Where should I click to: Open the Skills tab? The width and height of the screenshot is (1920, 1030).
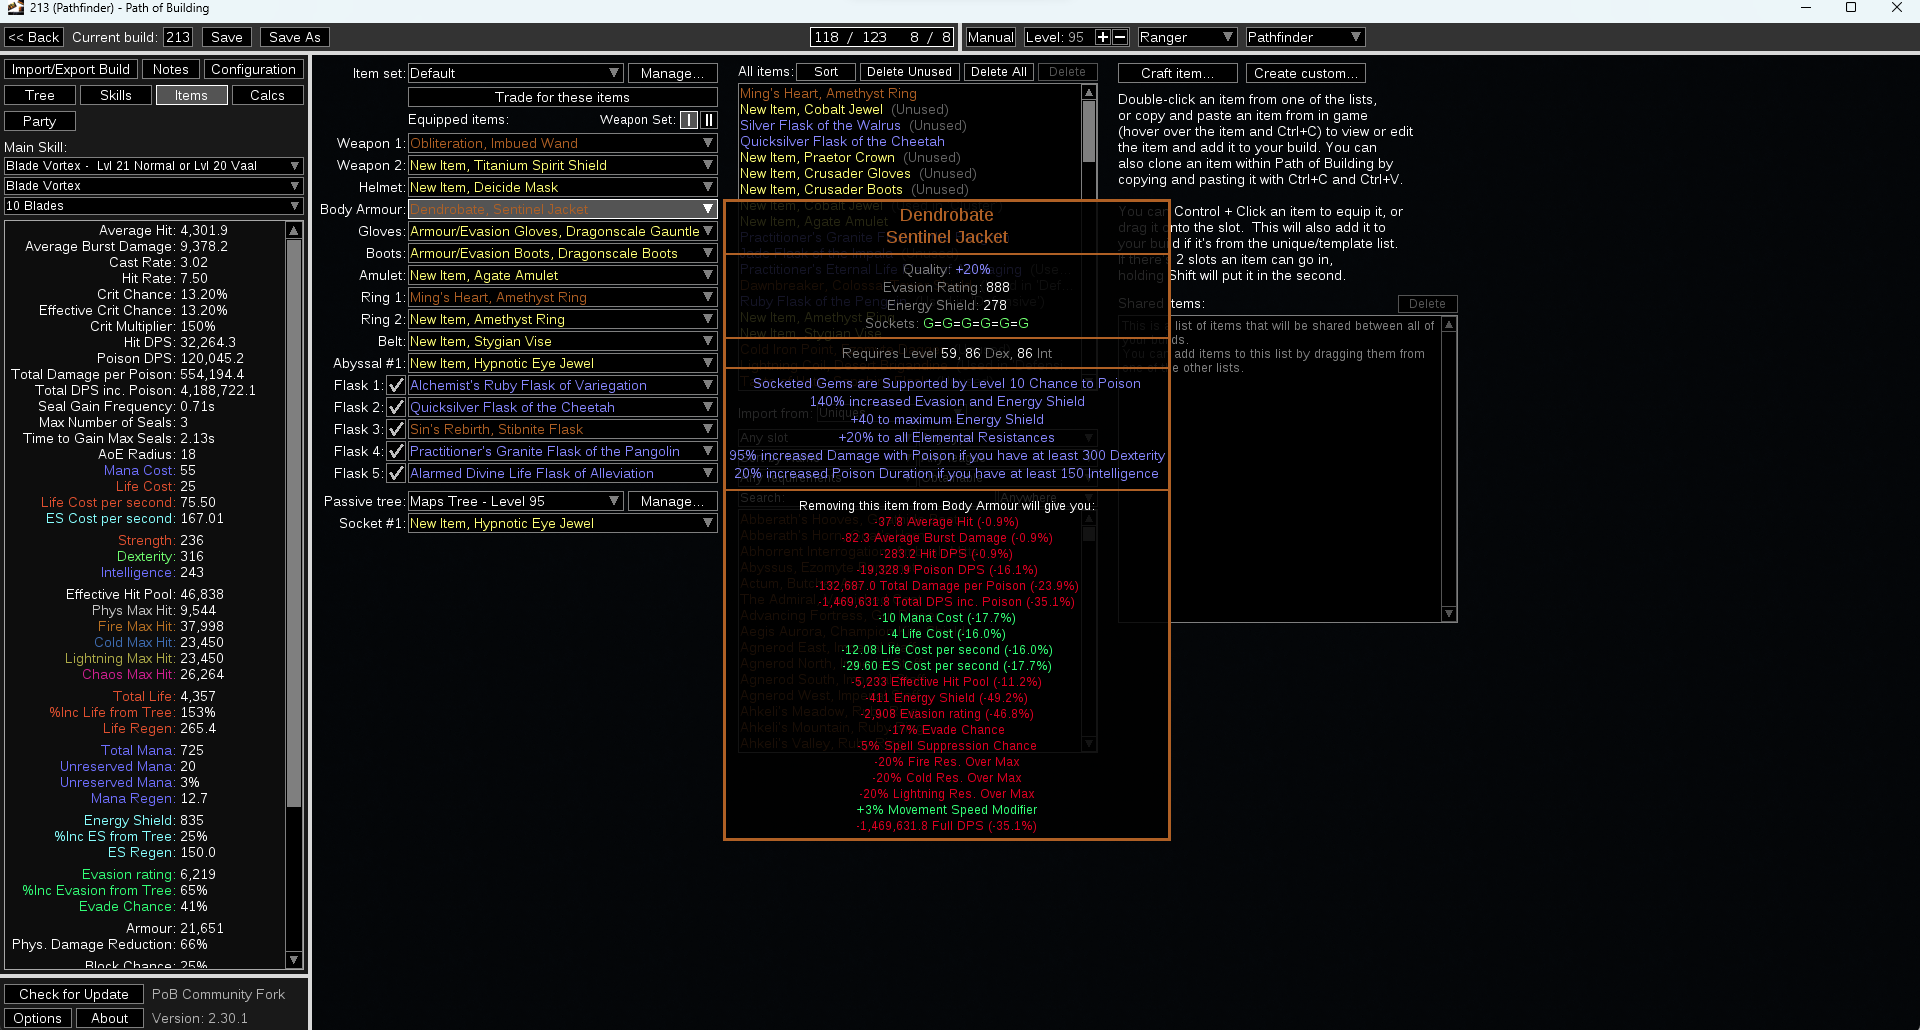[x=115, y=95]
